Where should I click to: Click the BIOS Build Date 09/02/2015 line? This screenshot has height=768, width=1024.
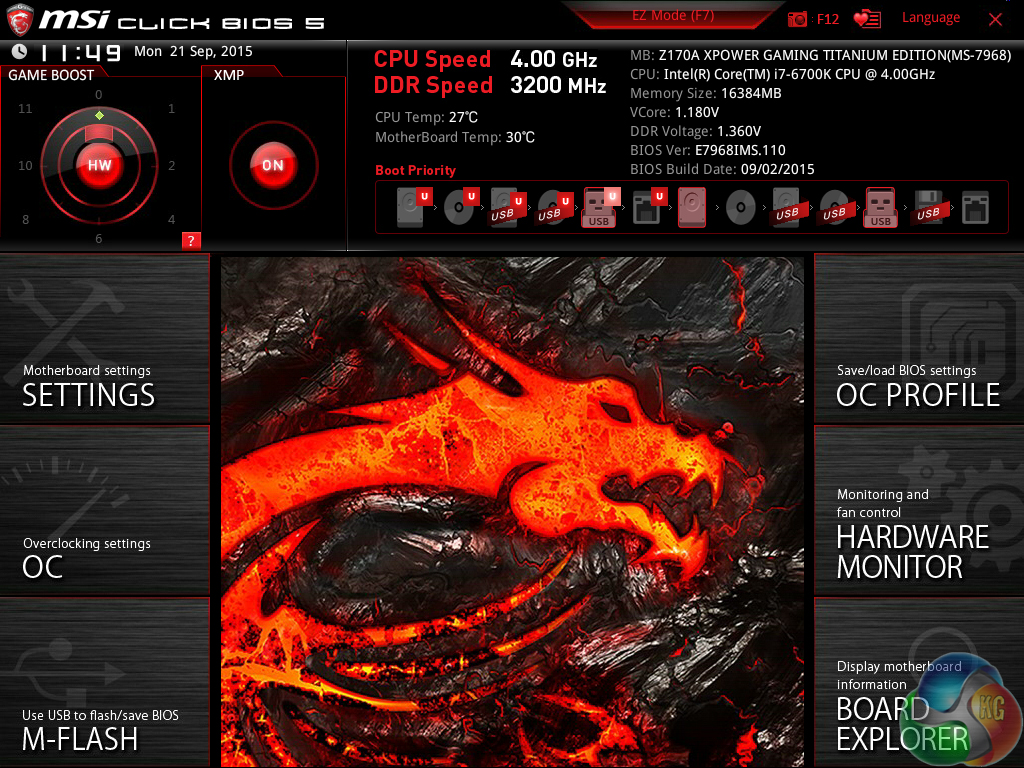[722, 169]
